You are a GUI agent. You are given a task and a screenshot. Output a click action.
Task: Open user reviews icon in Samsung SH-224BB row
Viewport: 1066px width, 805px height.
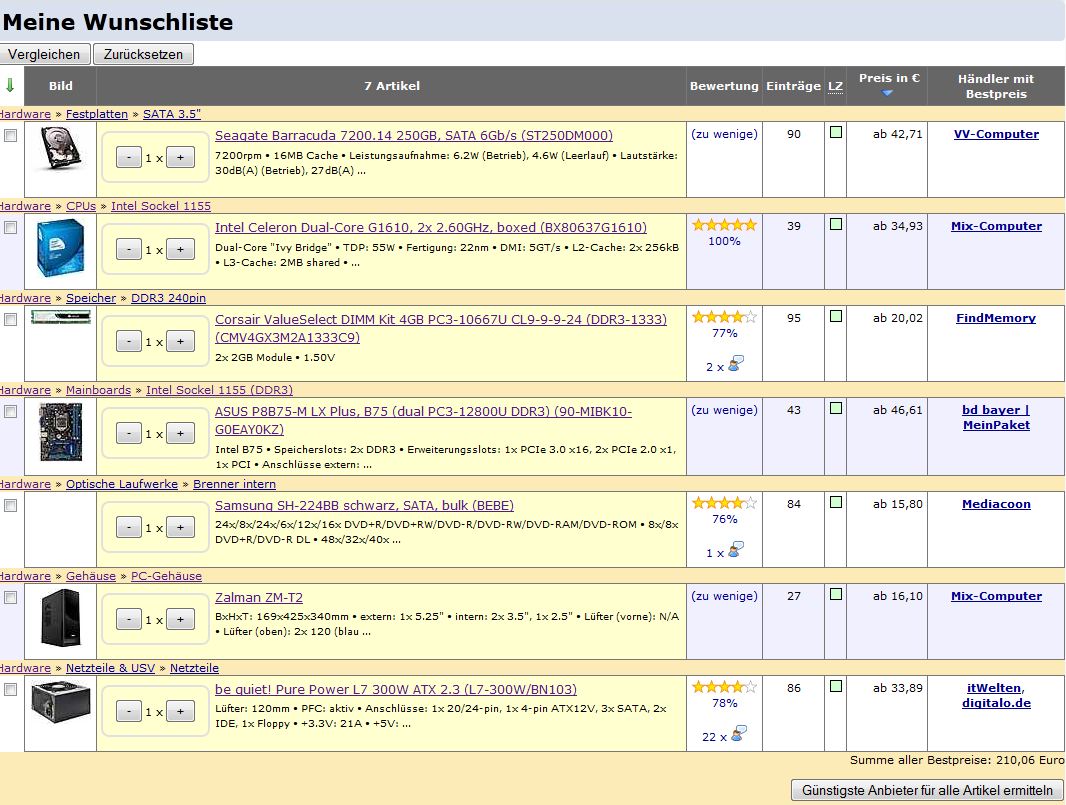(x=736, y=549)
